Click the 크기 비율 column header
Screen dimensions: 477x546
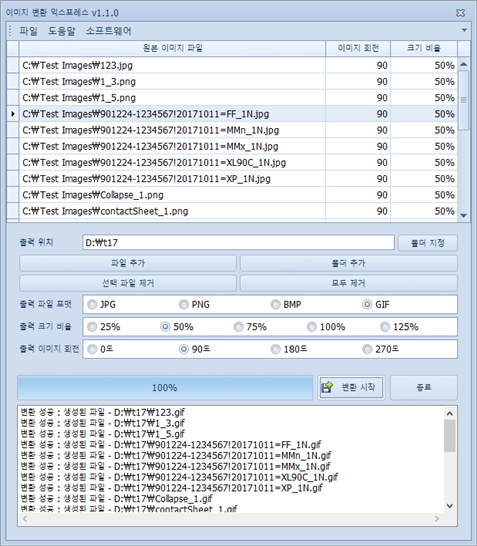424,48
